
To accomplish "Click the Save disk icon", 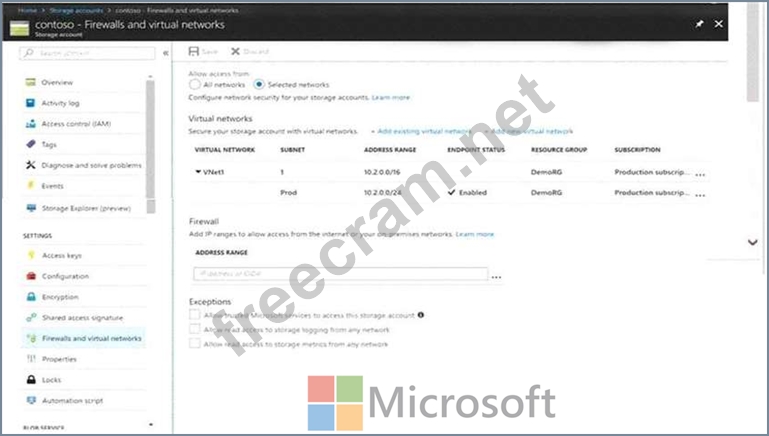I will click(194, 51).
